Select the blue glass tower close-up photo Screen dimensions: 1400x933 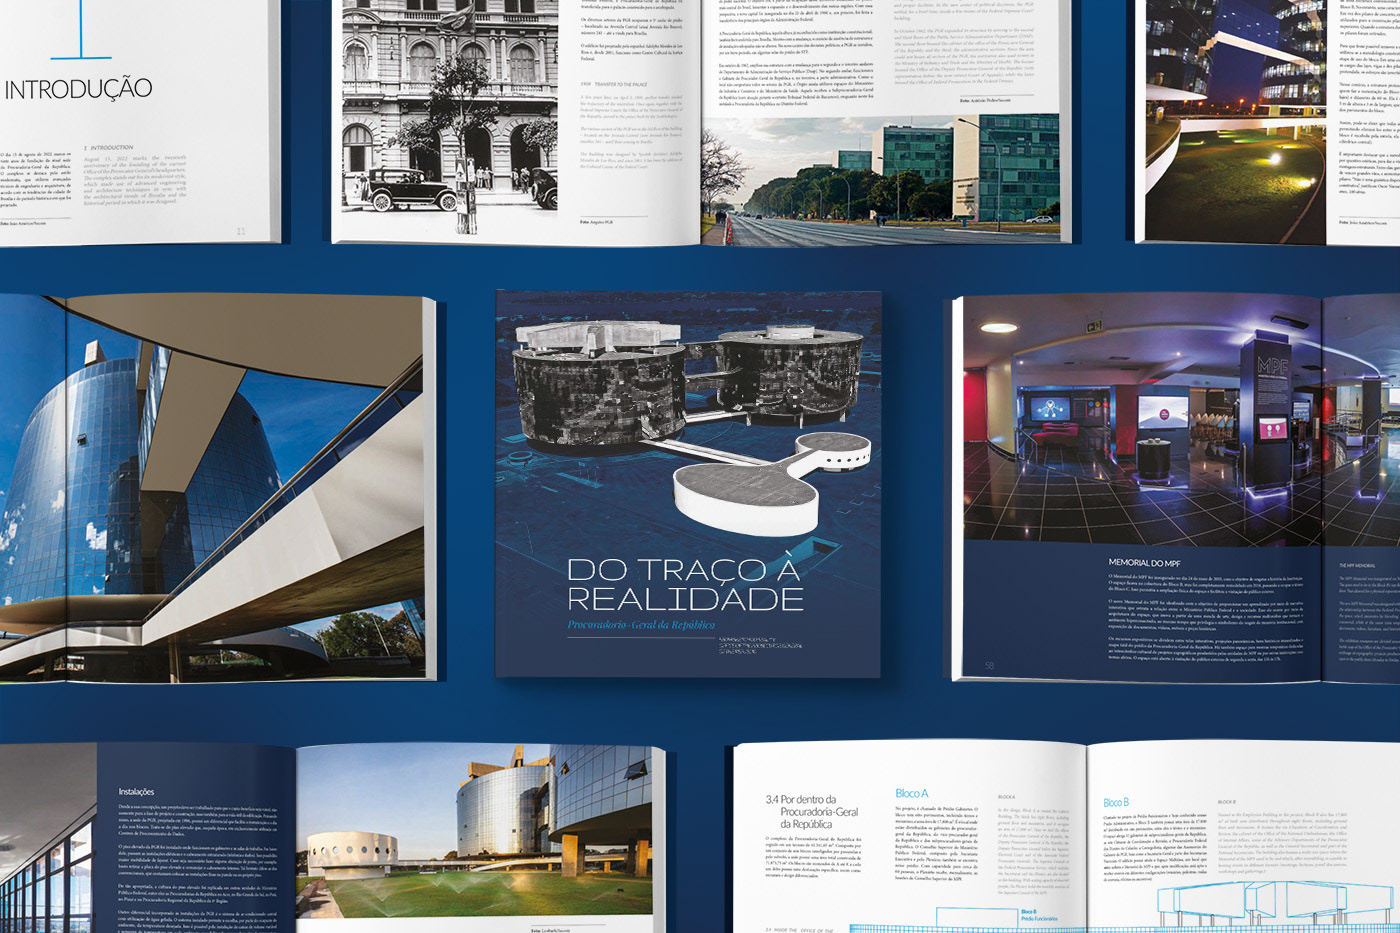click(212, 488)
